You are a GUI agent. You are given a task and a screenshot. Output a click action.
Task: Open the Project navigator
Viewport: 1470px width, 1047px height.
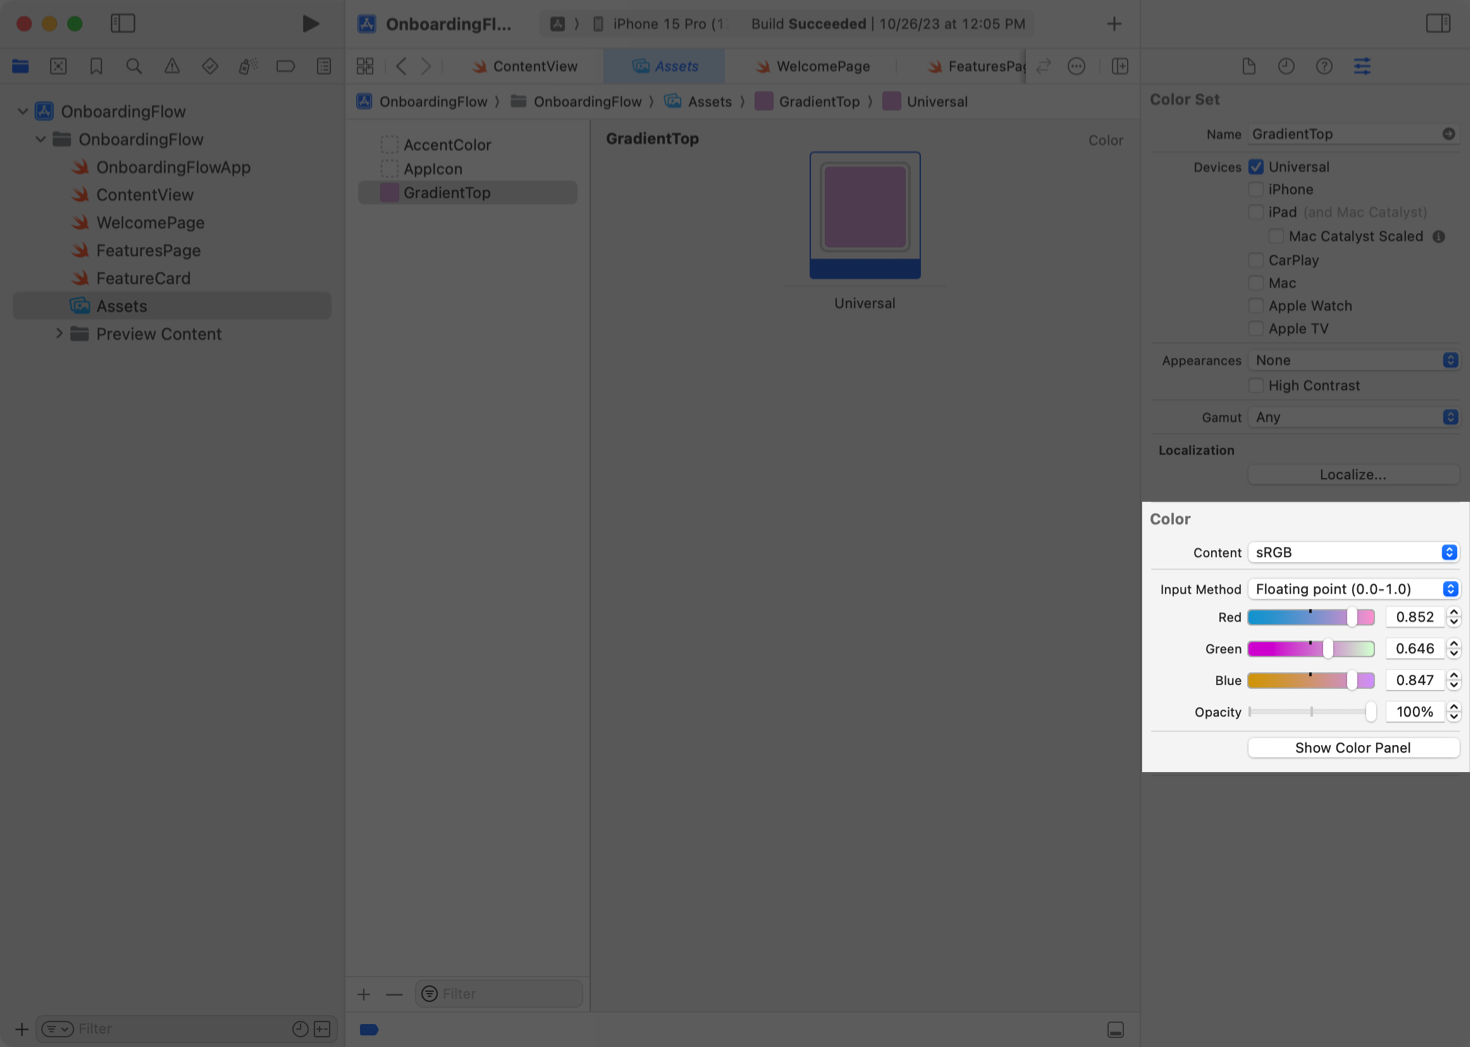(20, 66)
